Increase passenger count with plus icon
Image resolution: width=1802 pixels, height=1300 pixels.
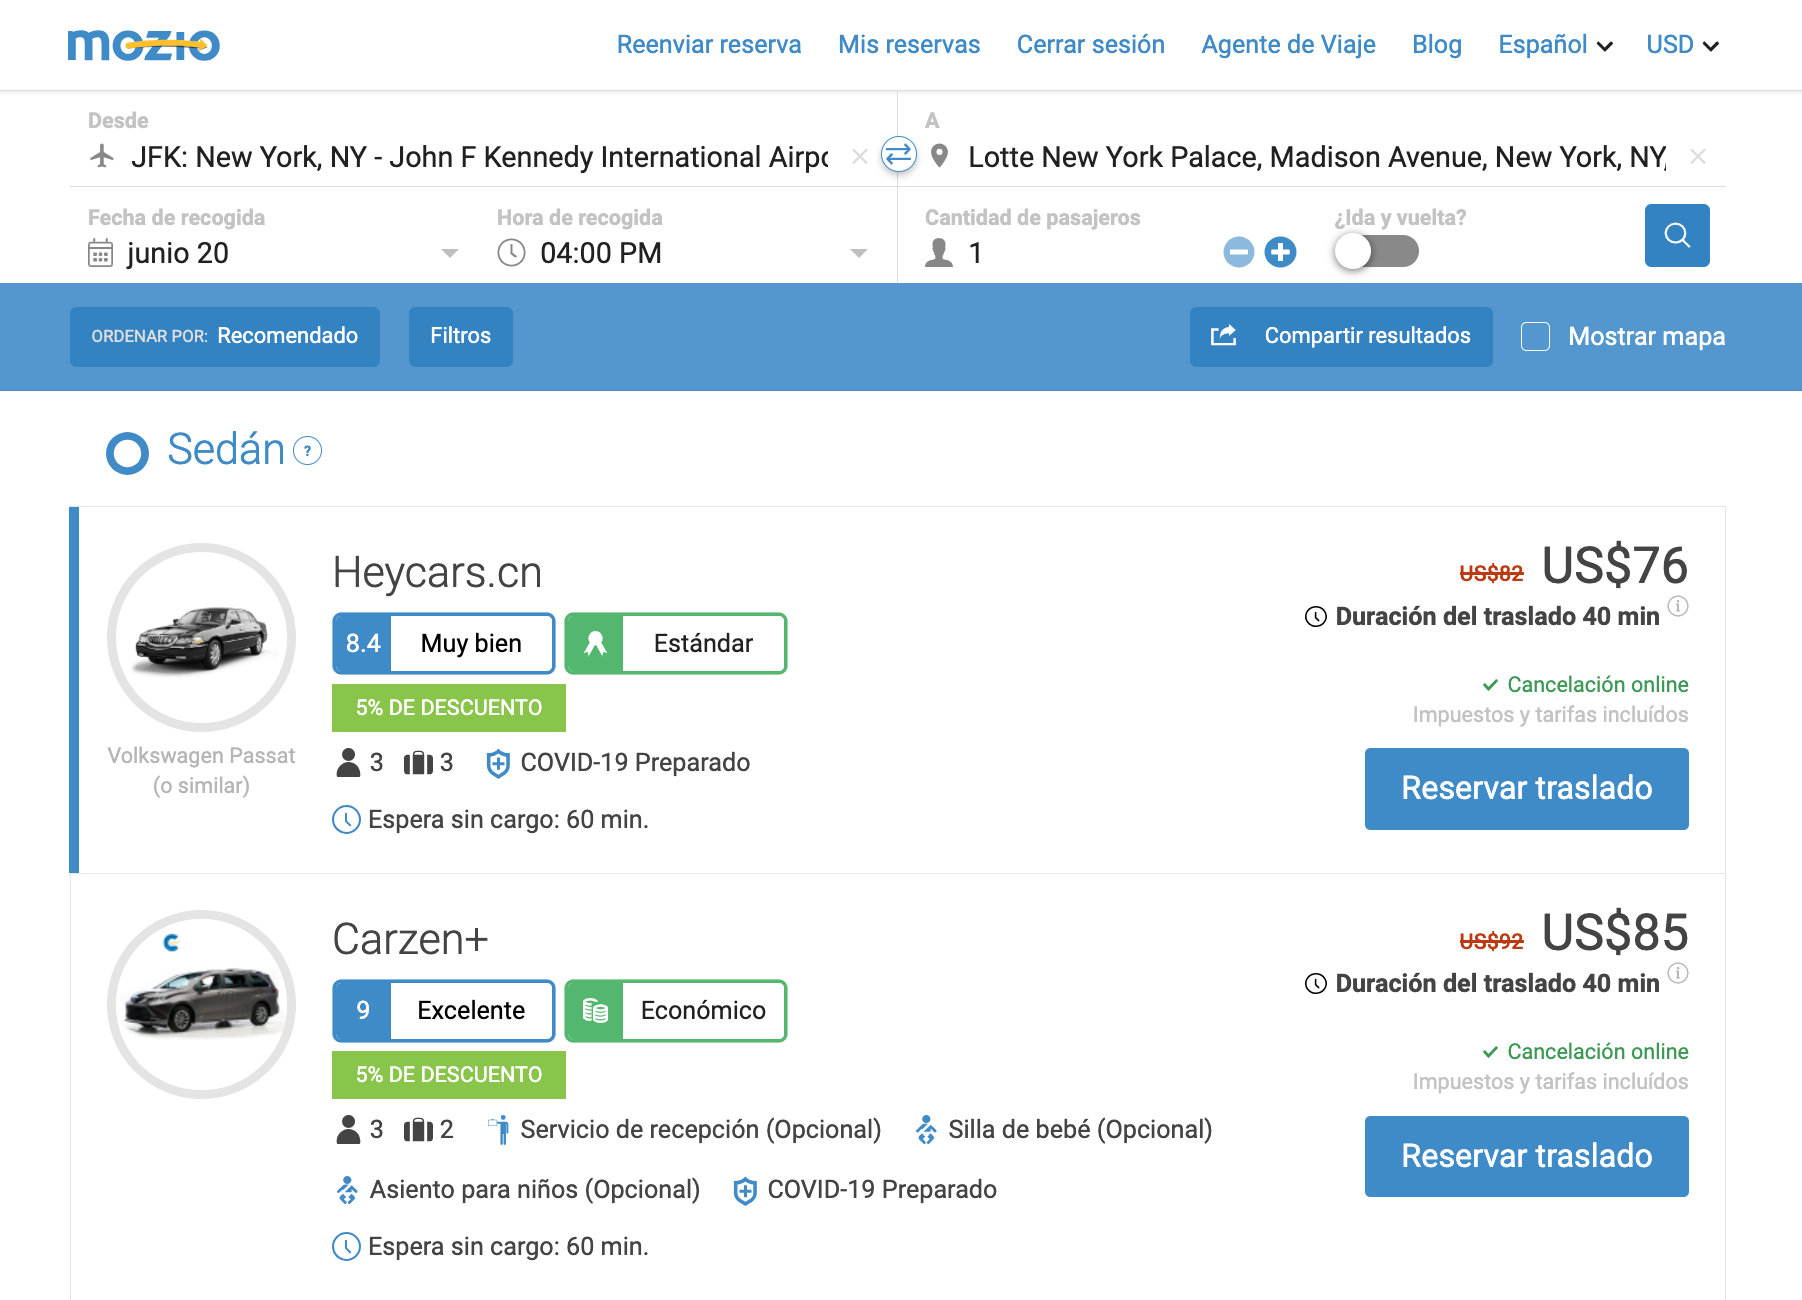(1280, 252)
